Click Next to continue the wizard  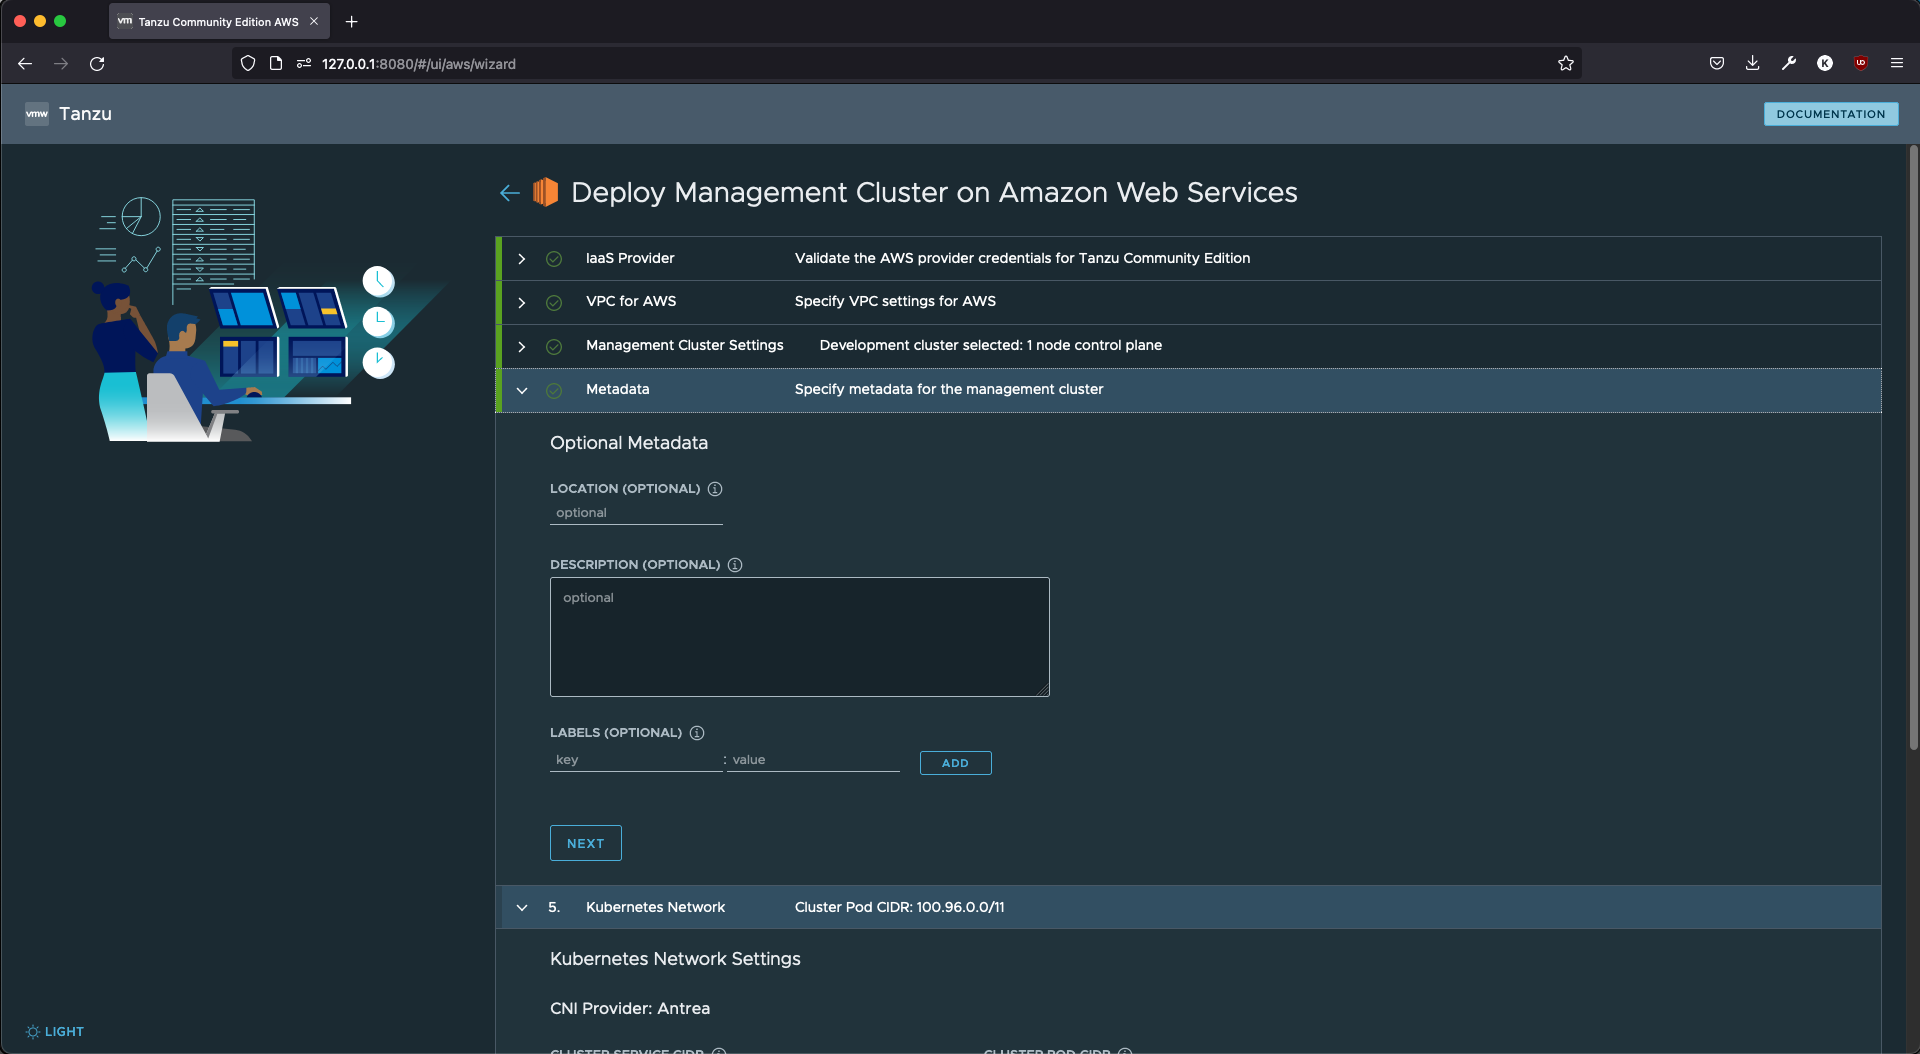coord(586,843)
